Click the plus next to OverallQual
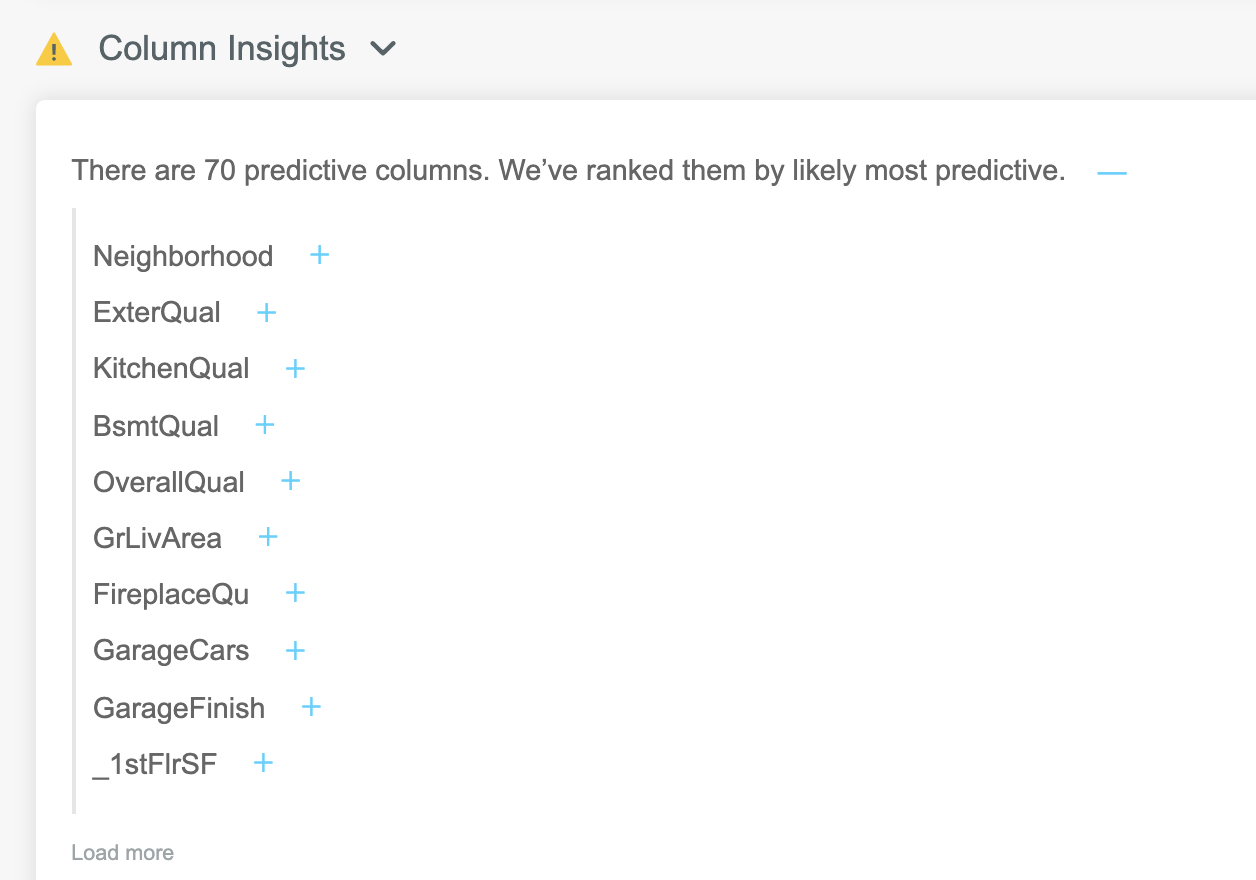The image size is (1256, 880). 290,481
